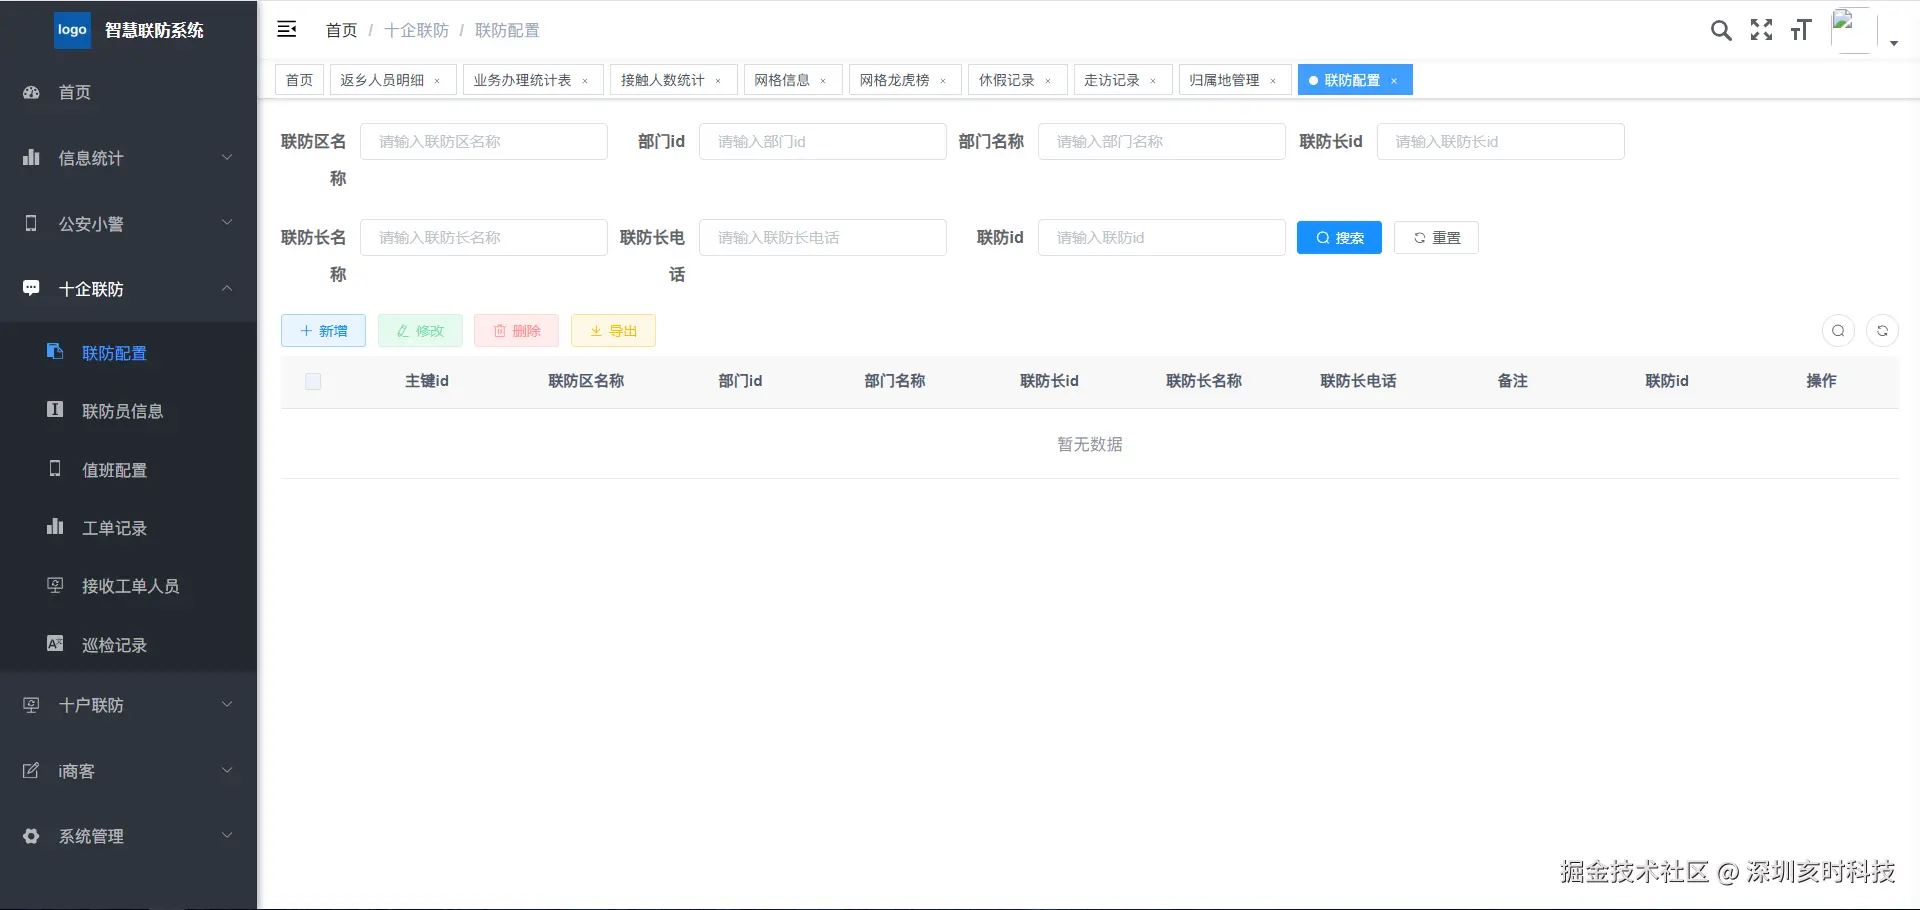Close the 网格信息 tab
The height and width of the screenshot is (910, 1920).
[823, 81]
